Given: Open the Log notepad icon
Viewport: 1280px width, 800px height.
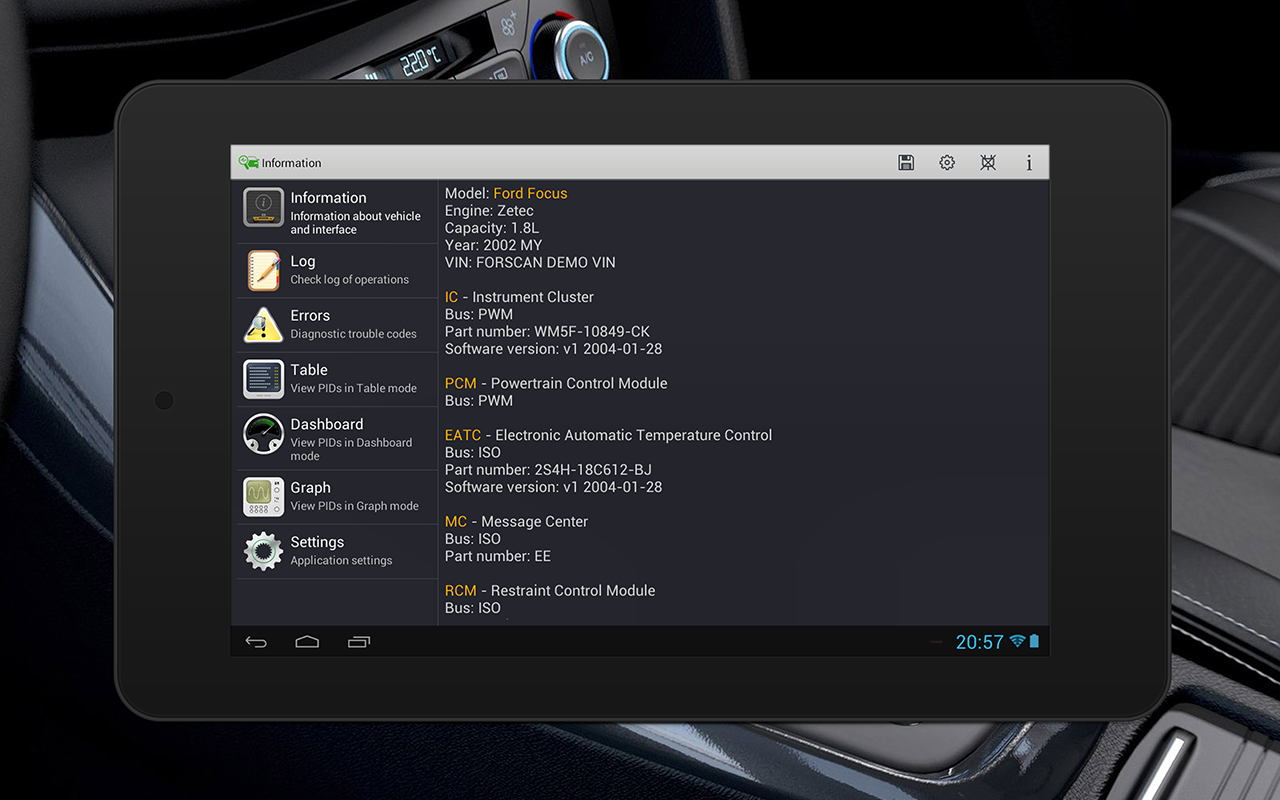Looking at the screenshot, I should tap(262, 269).
